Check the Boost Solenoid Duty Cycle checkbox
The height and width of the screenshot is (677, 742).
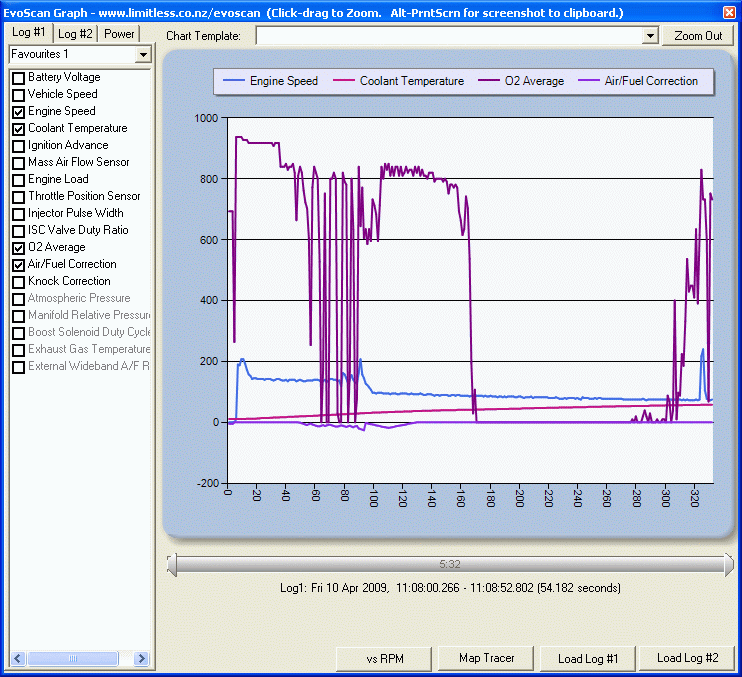pos(18,333)
